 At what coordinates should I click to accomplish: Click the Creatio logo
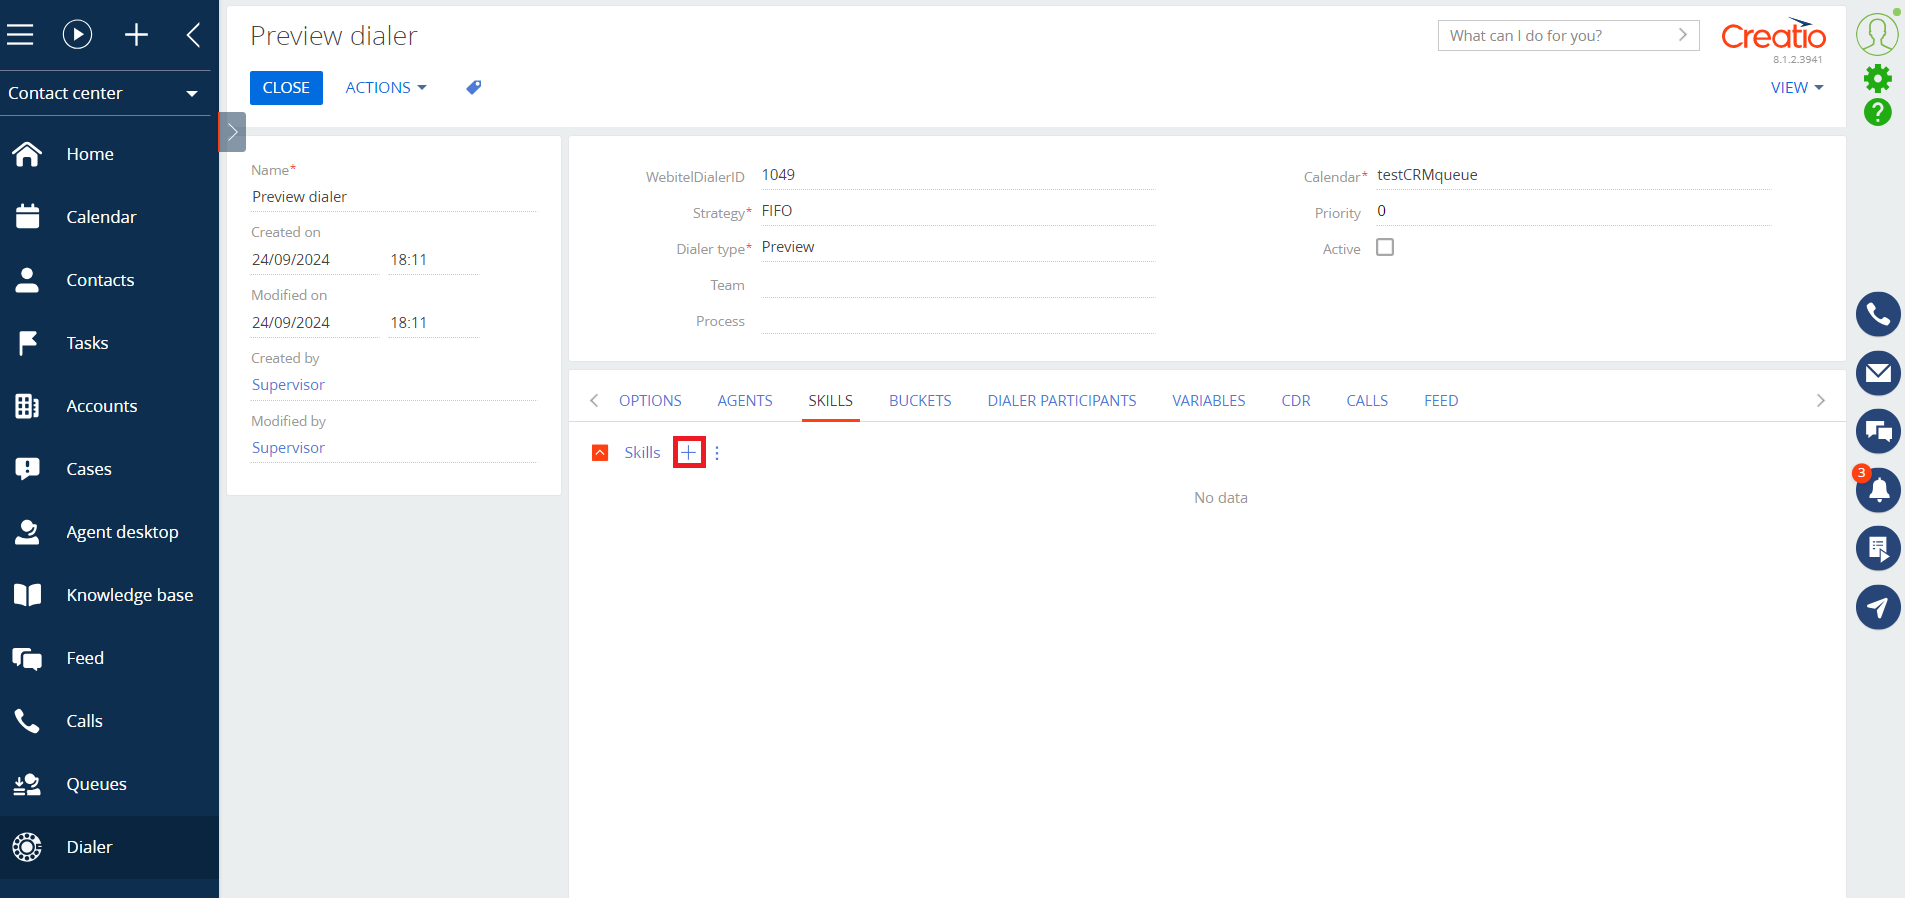tap(1773, 35)
